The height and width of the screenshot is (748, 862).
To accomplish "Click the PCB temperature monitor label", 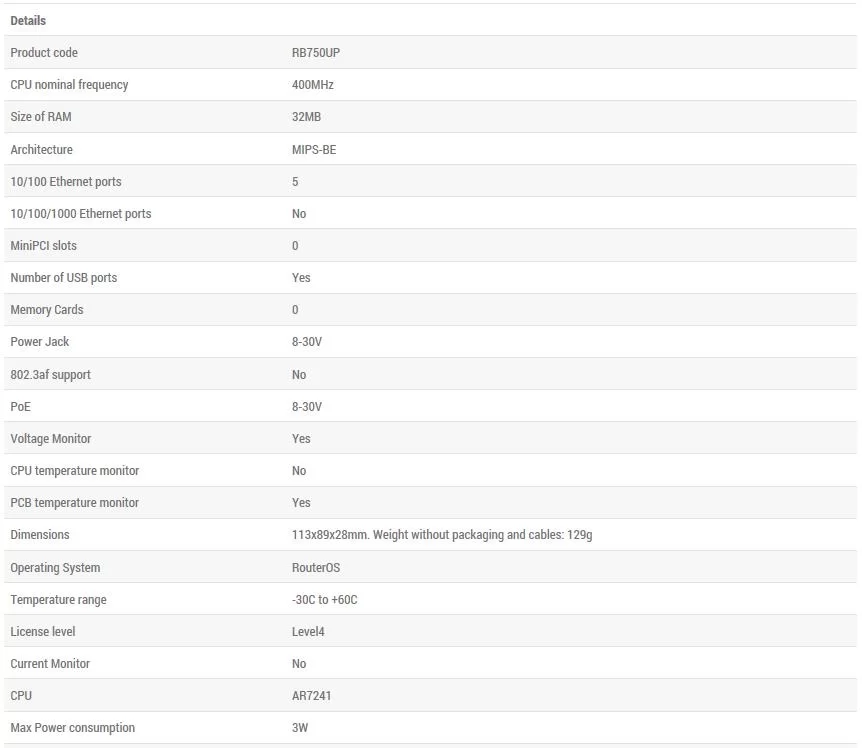I will pos(75,502).
